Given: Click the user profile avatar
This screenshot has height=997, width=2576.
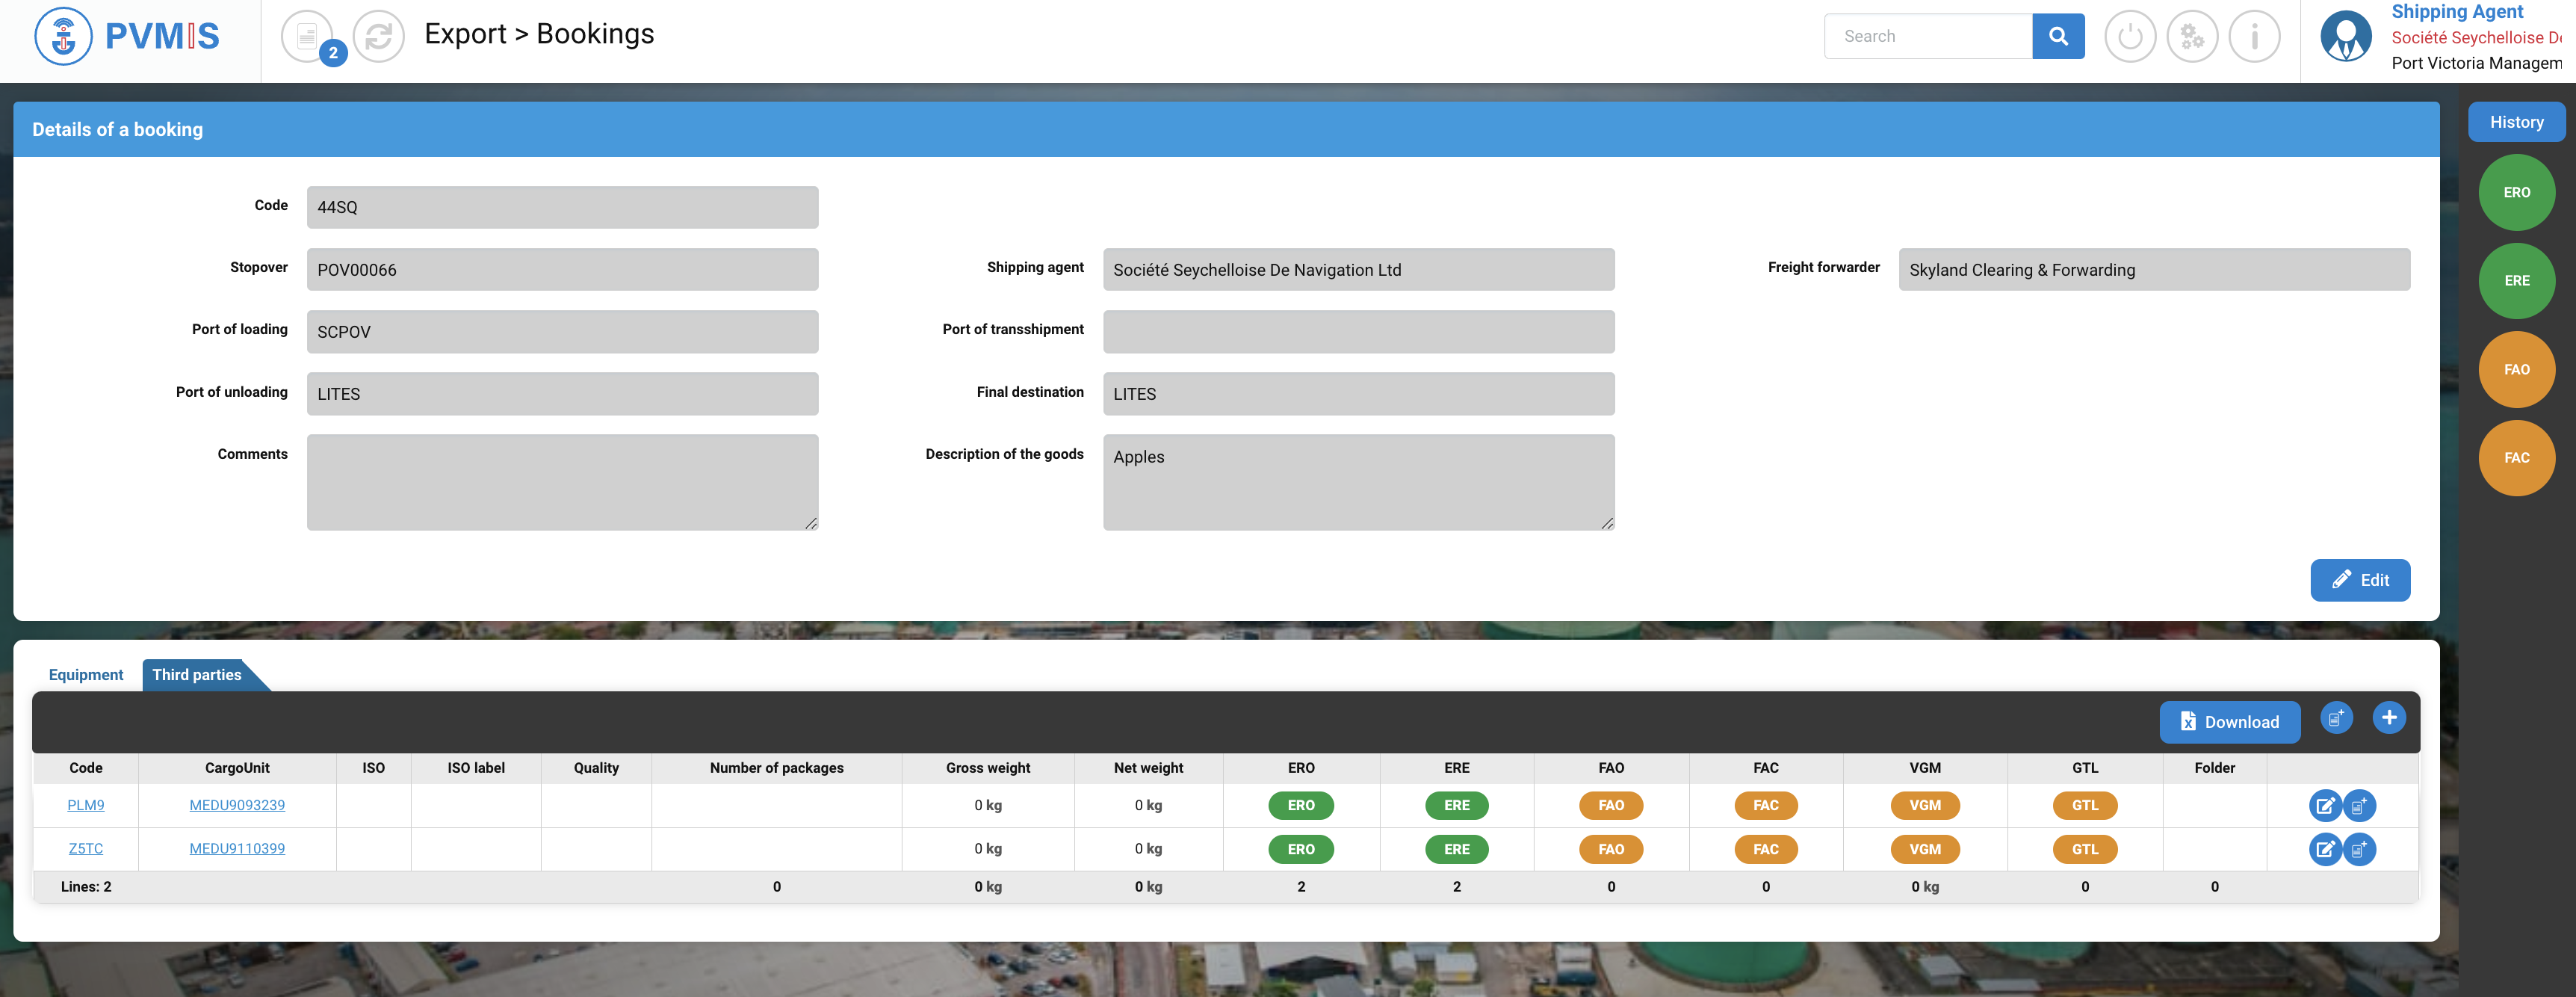Looking at the screenshot, I should [2345, 37].
